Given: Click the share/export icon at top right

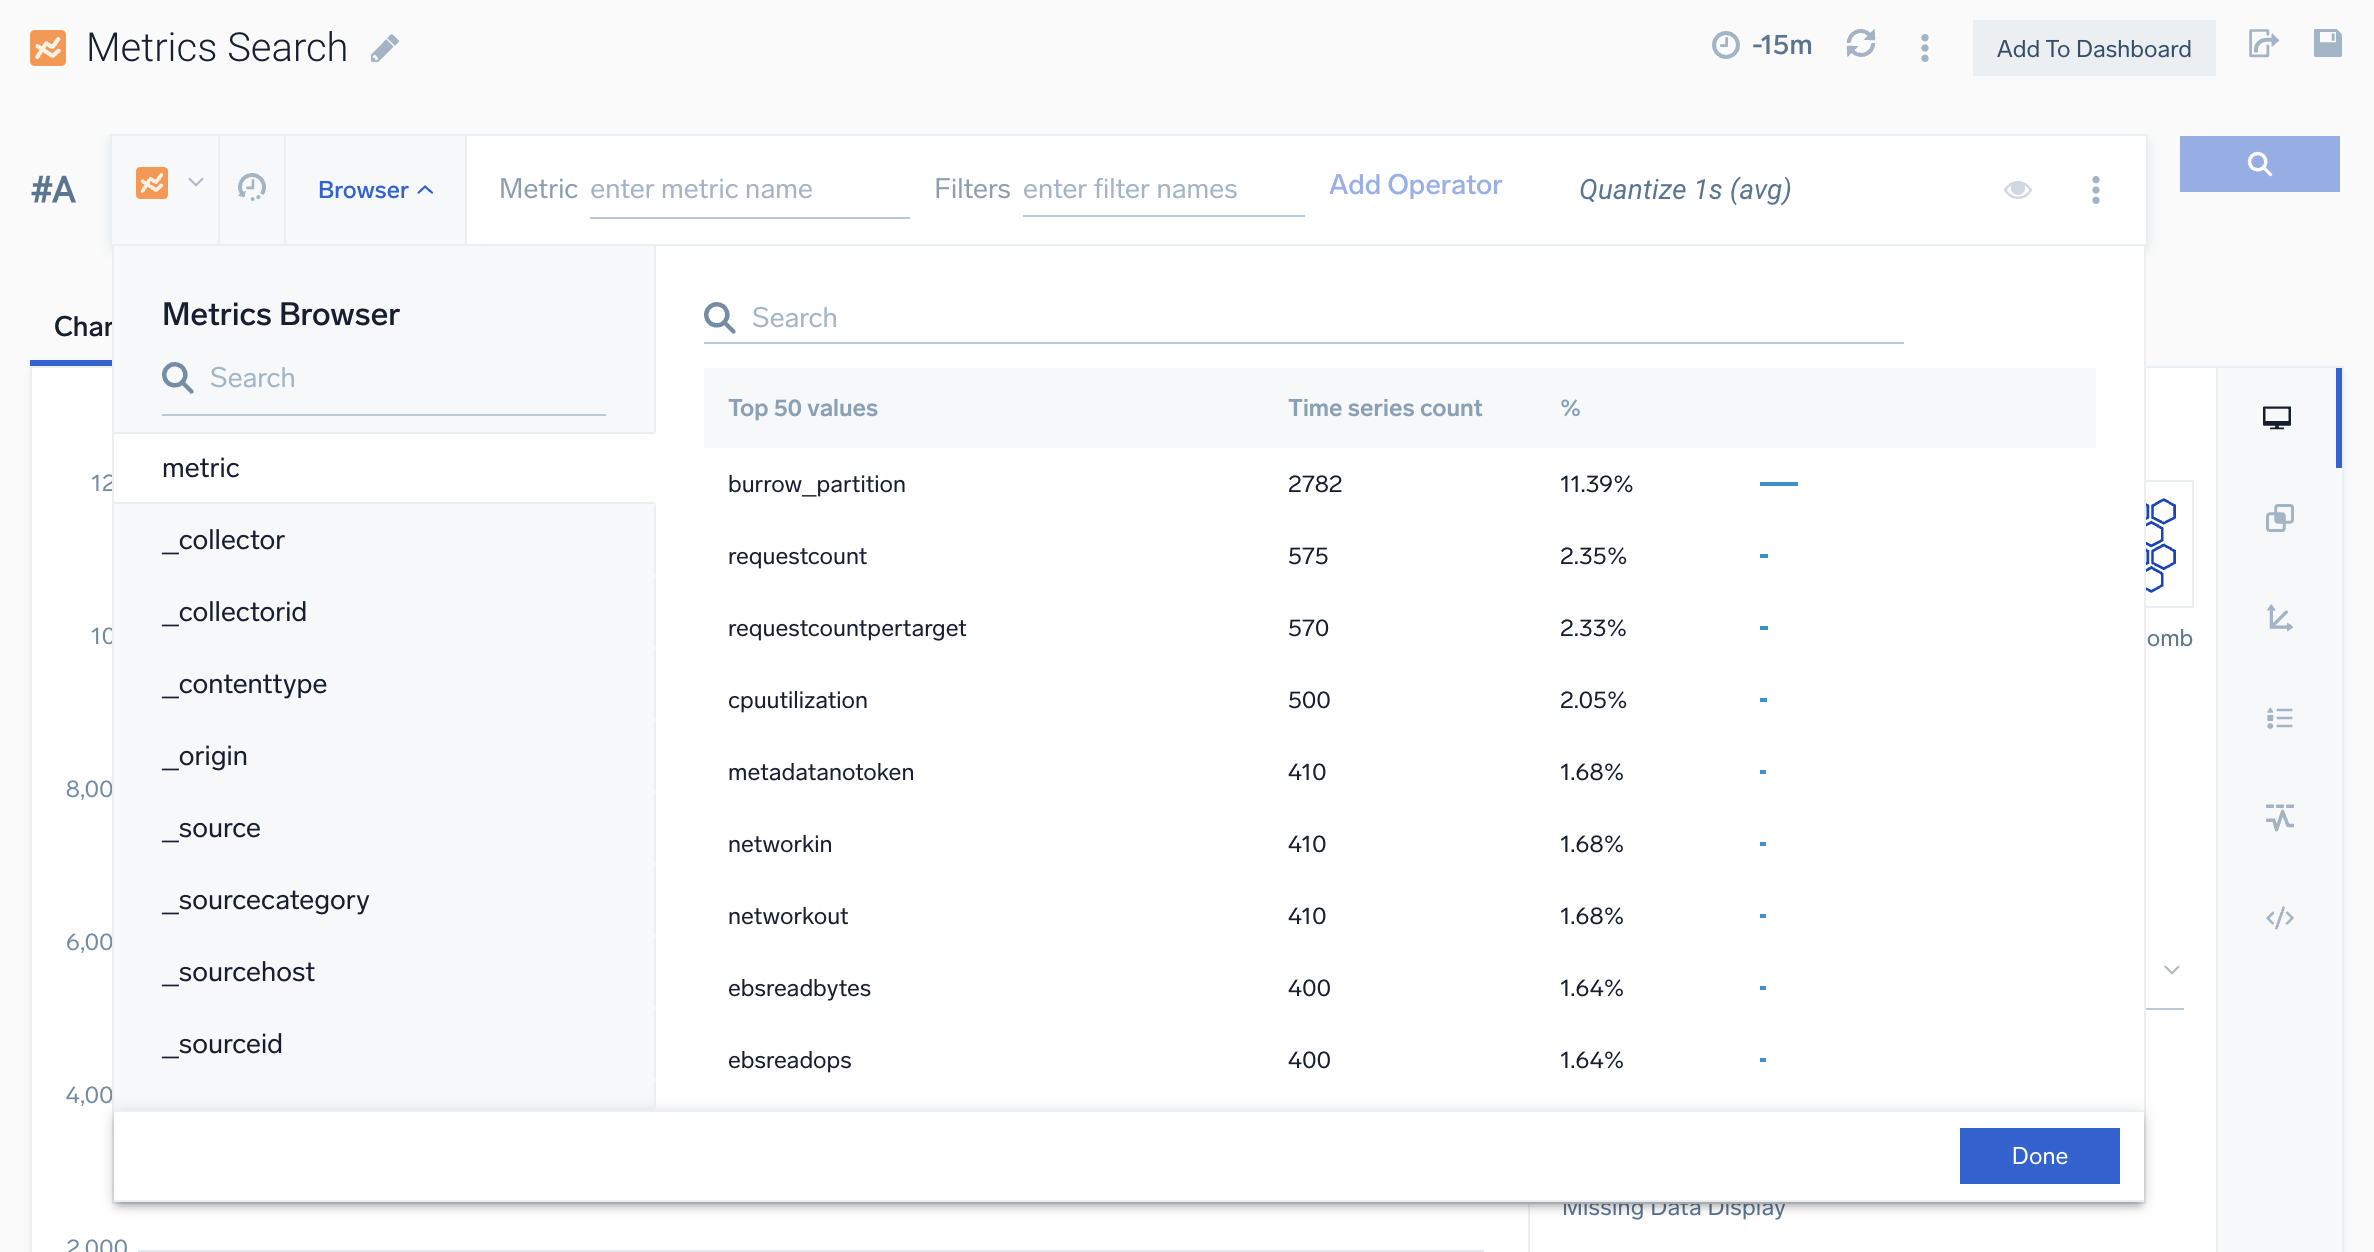Looking at the screenshot, I should click(2262, 44).
